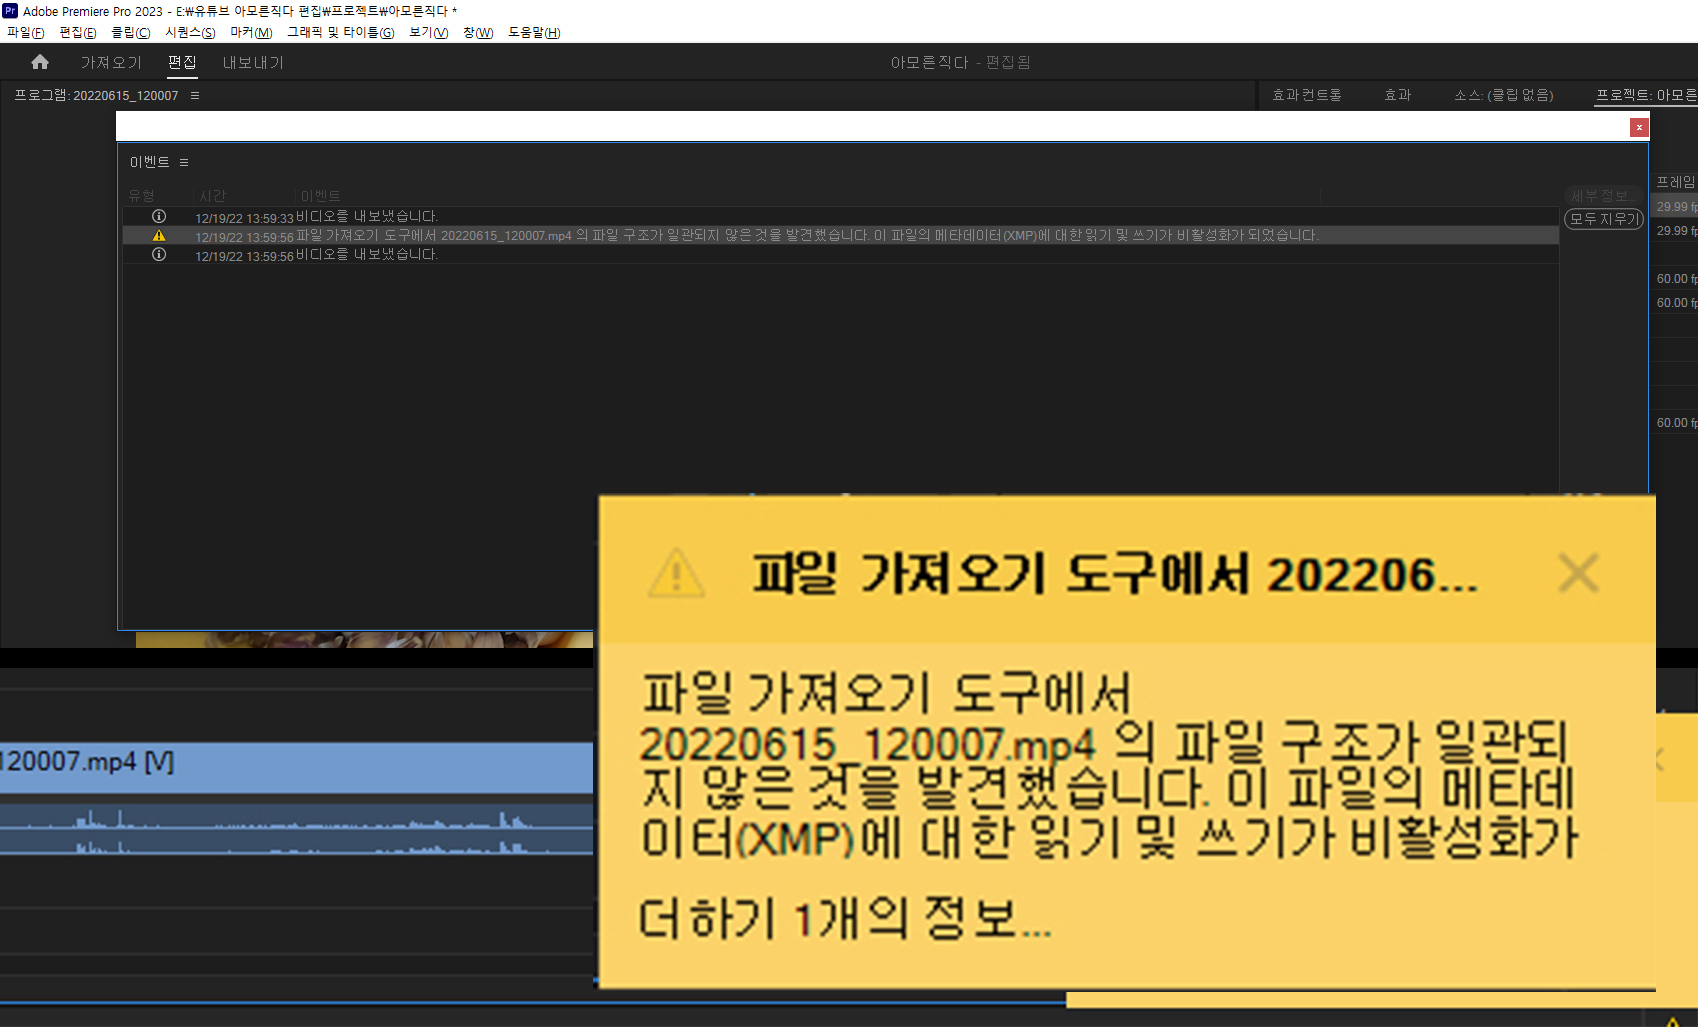Viewport: 1698px width, 1027px height.
Task: Sort events by the 유형 column header
Action: click(141, 195)
